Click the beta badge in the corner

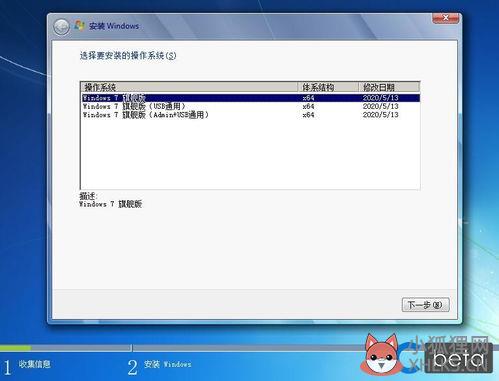(458, 359)
